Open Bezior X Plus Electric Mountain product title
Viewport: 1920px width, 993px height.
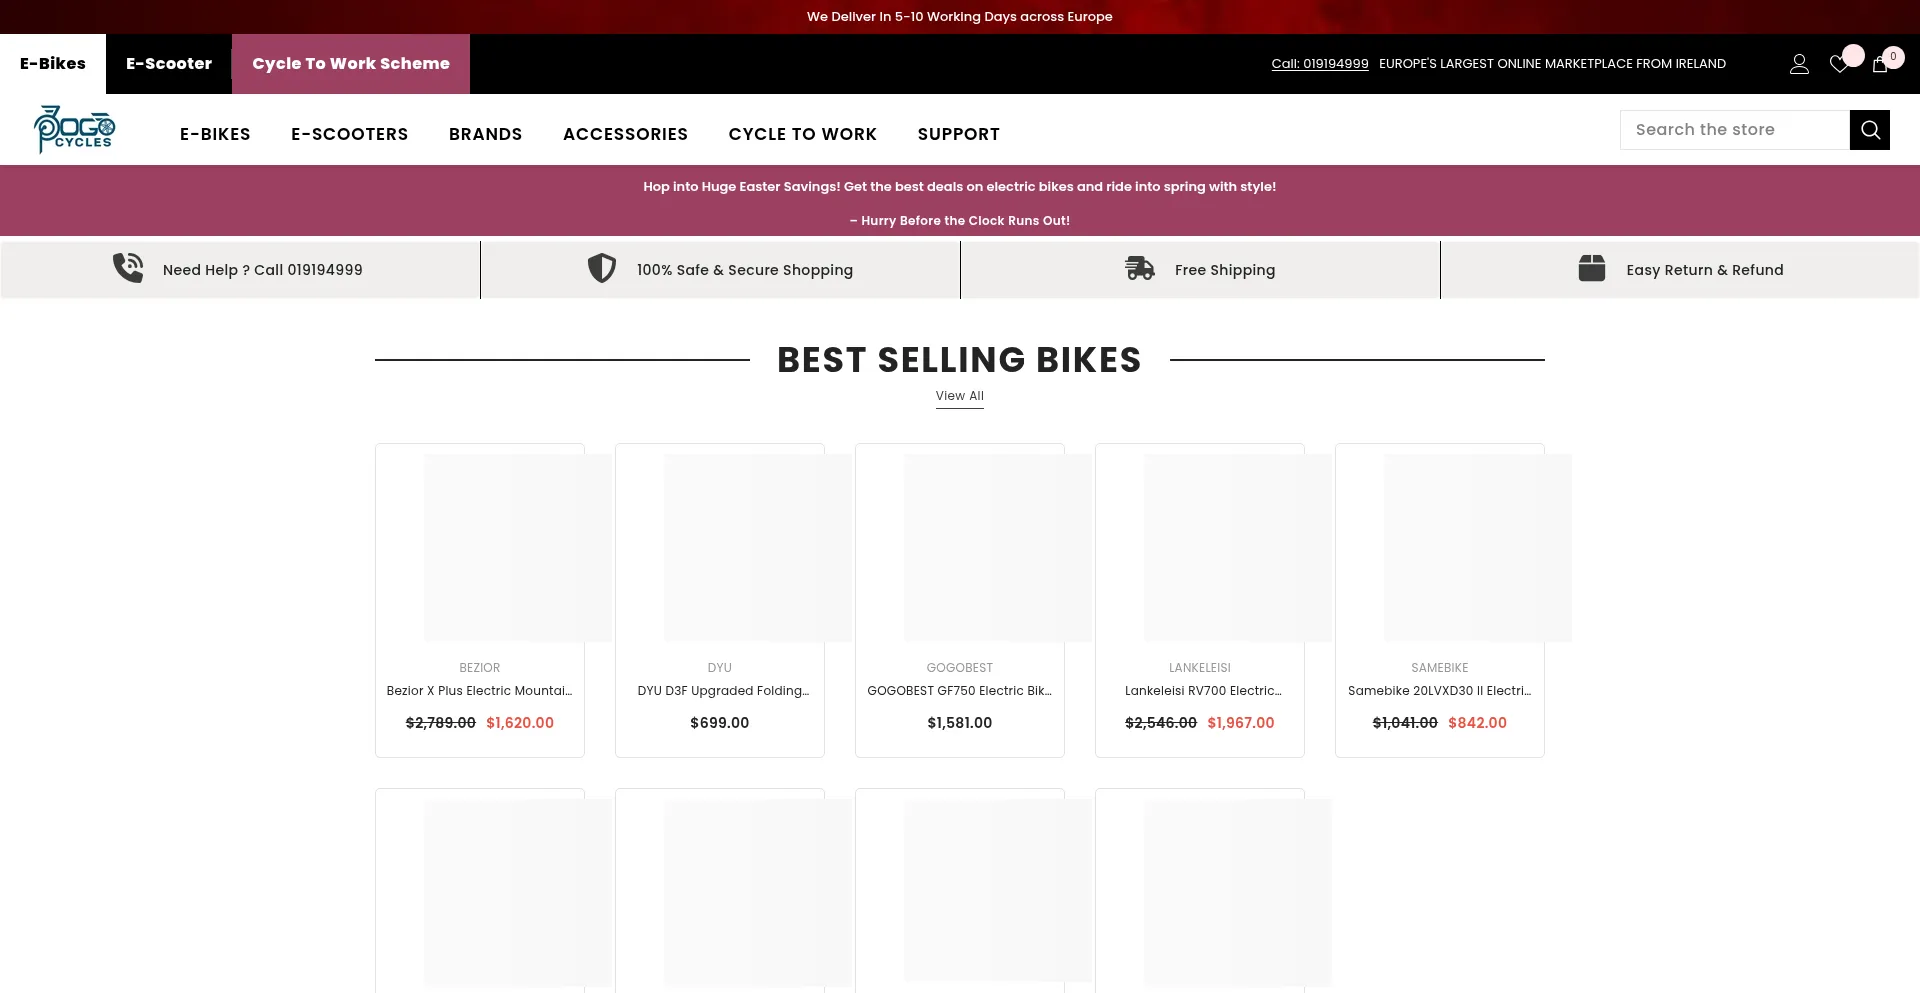coord(480,691)
